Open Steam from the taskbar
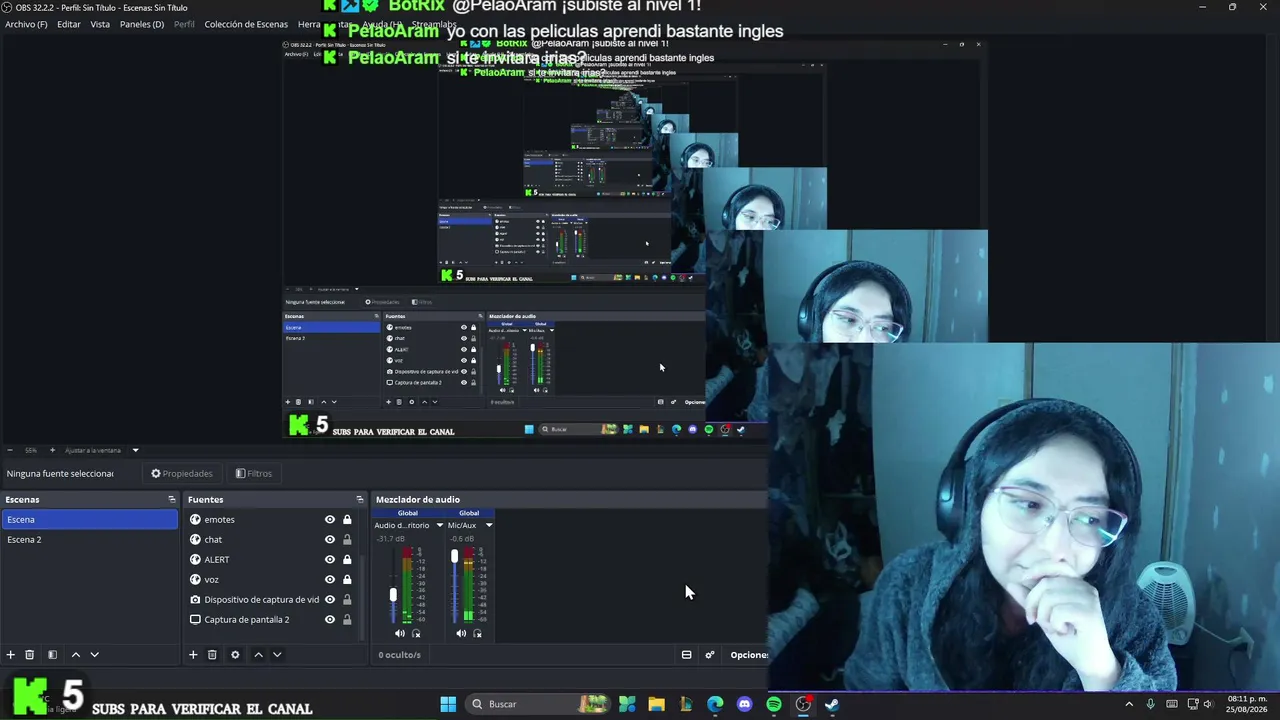Image resolution: width=1280 pixels, height=720 pixels. (832, 704)
